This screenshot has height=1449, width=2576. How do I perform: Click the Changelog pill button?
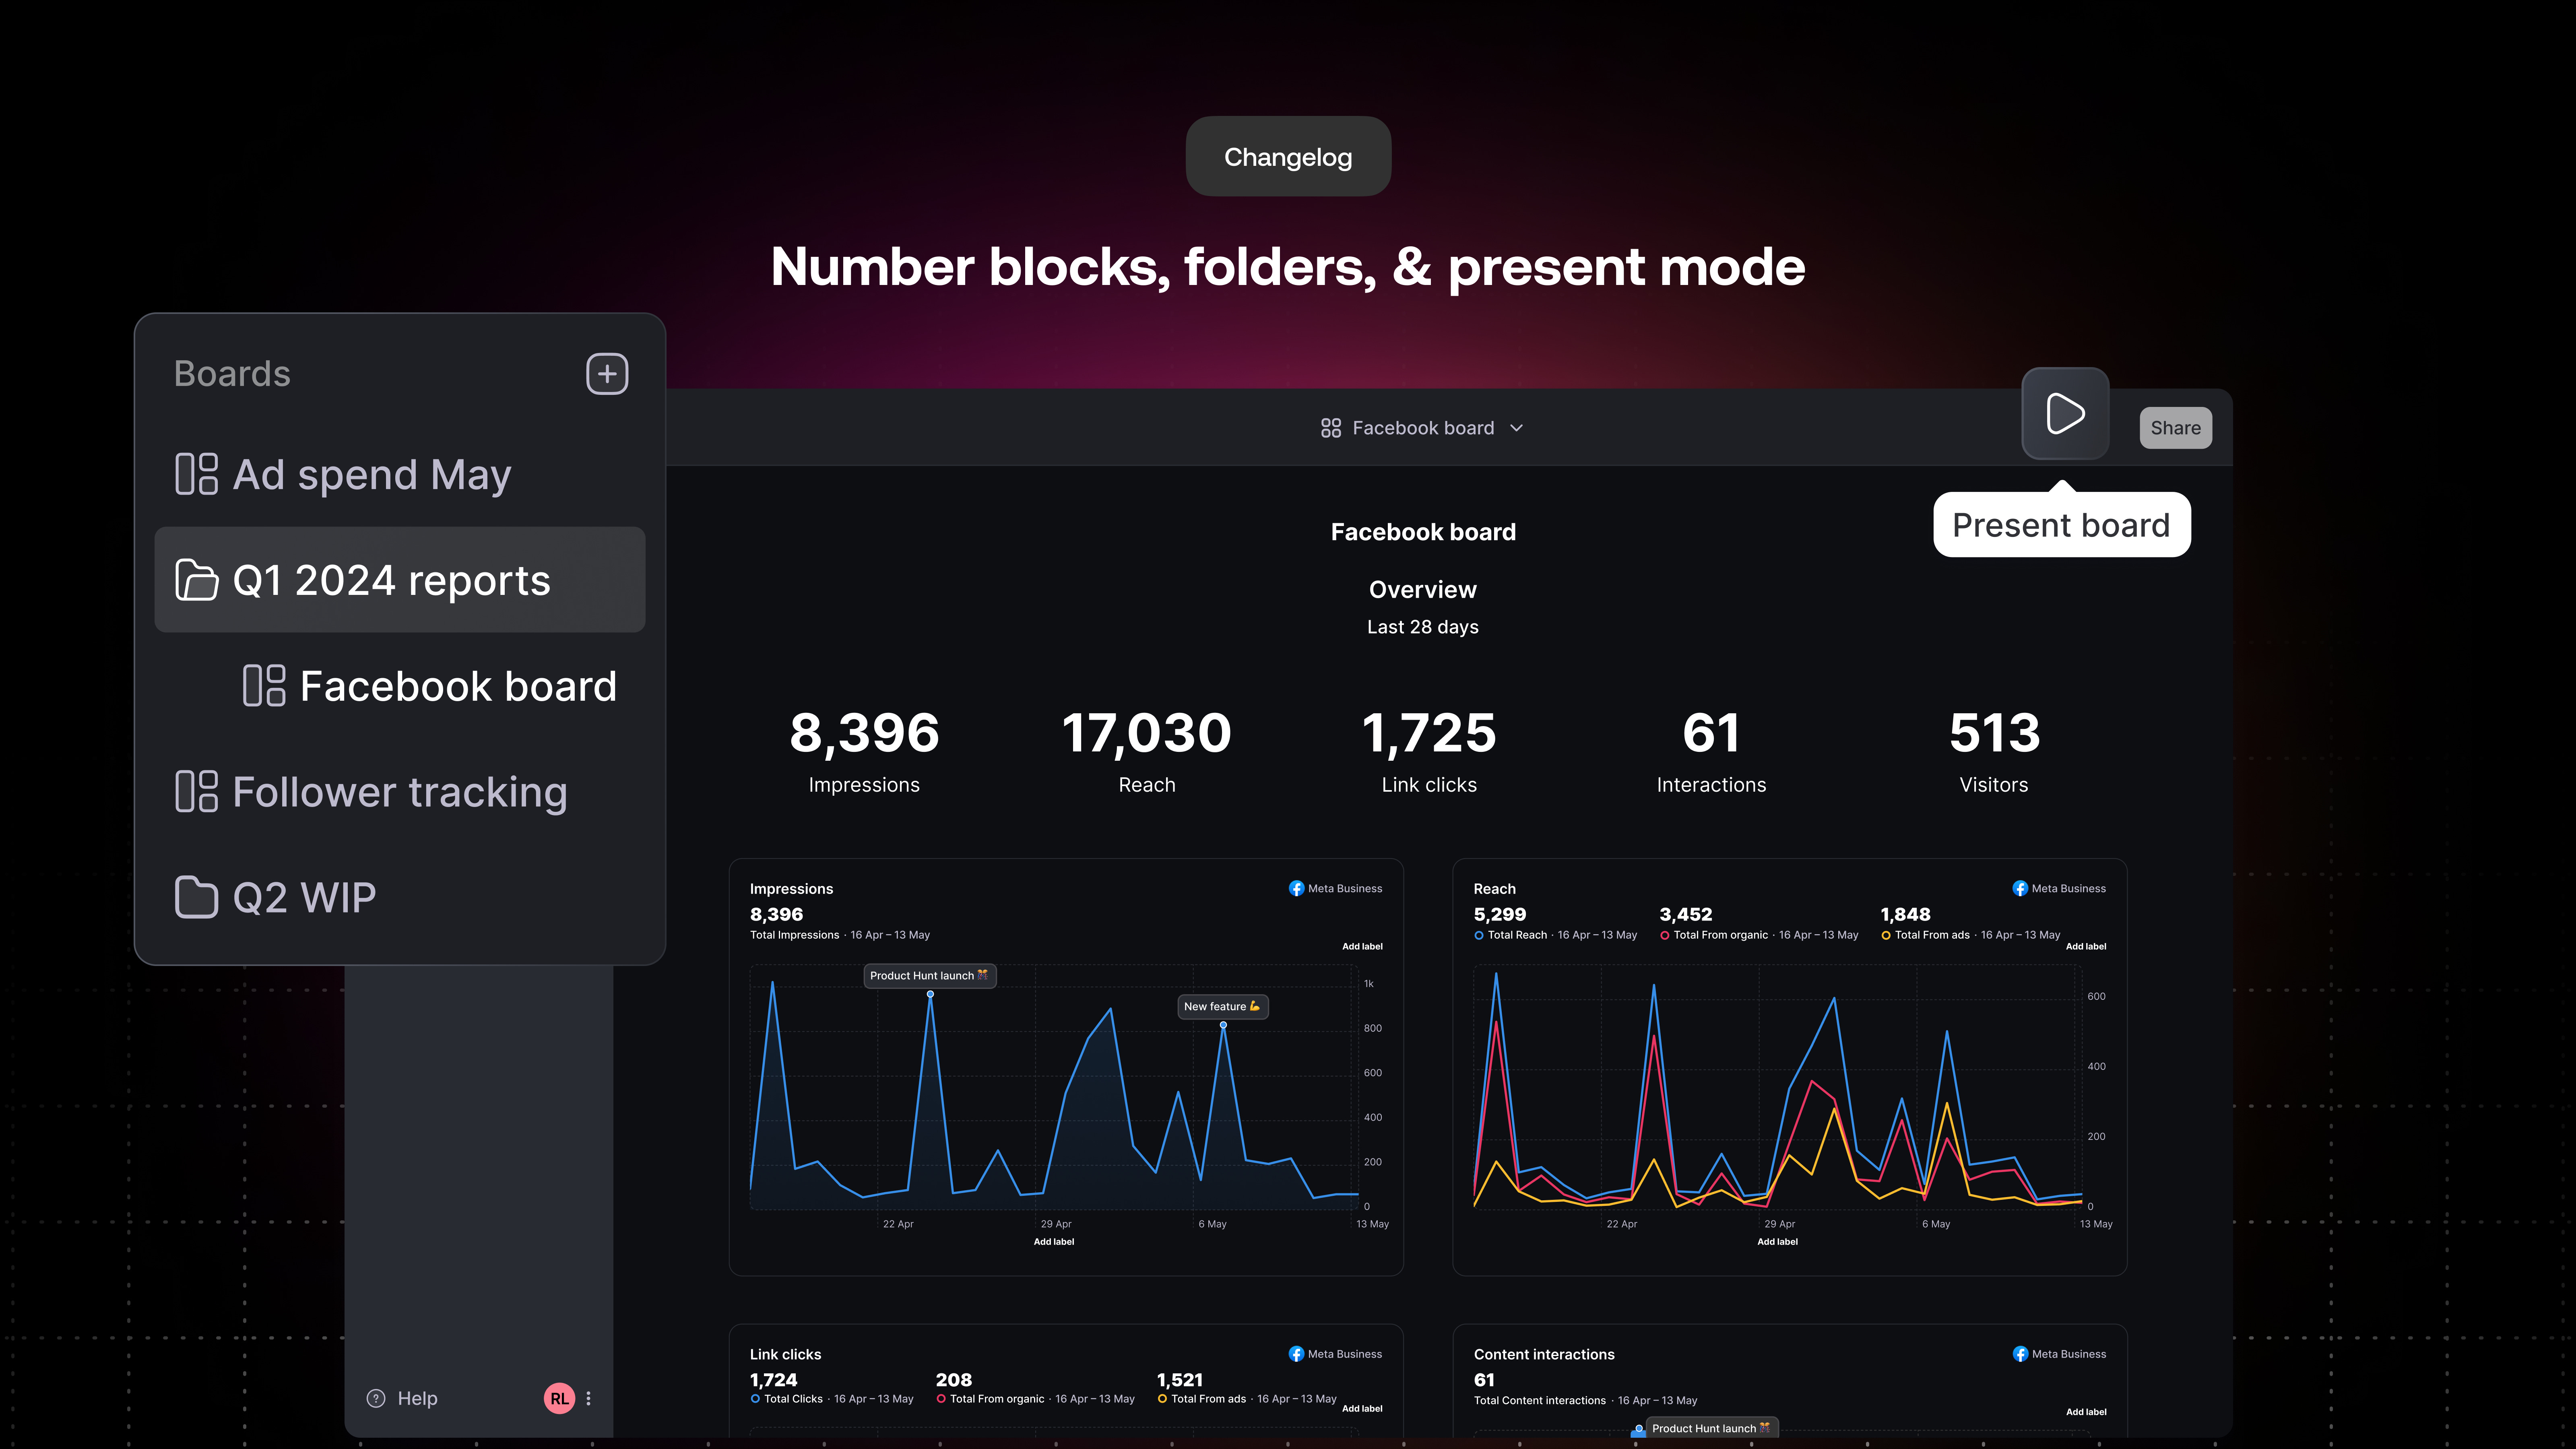click(1287, 157)
